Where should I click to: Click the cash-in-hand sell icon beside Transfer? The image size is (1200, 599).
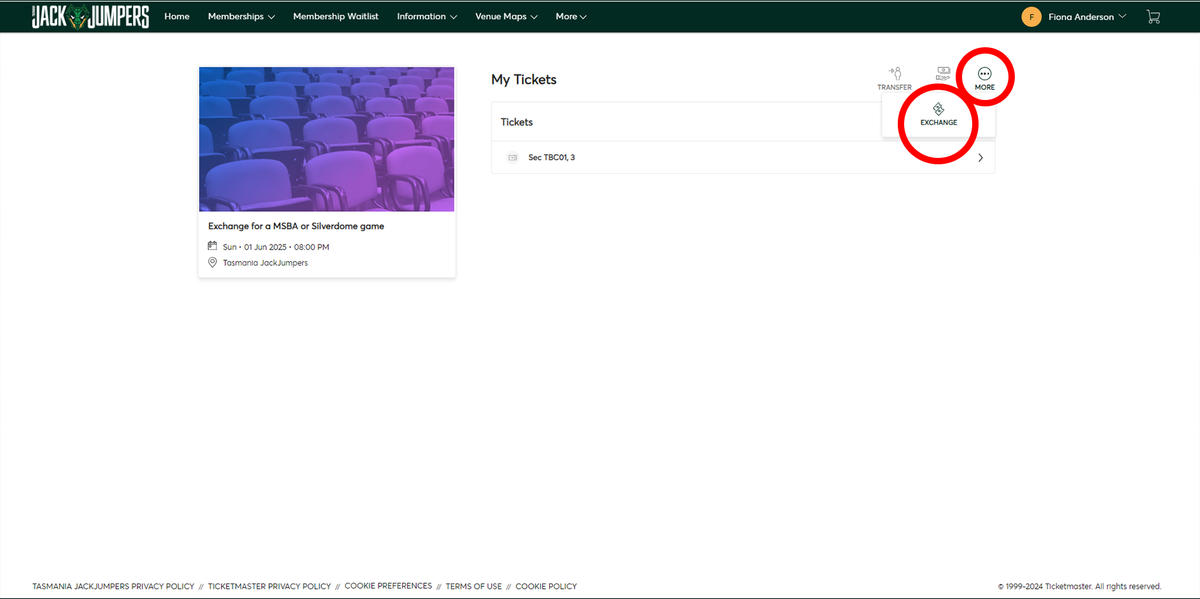tap(943, 73)
